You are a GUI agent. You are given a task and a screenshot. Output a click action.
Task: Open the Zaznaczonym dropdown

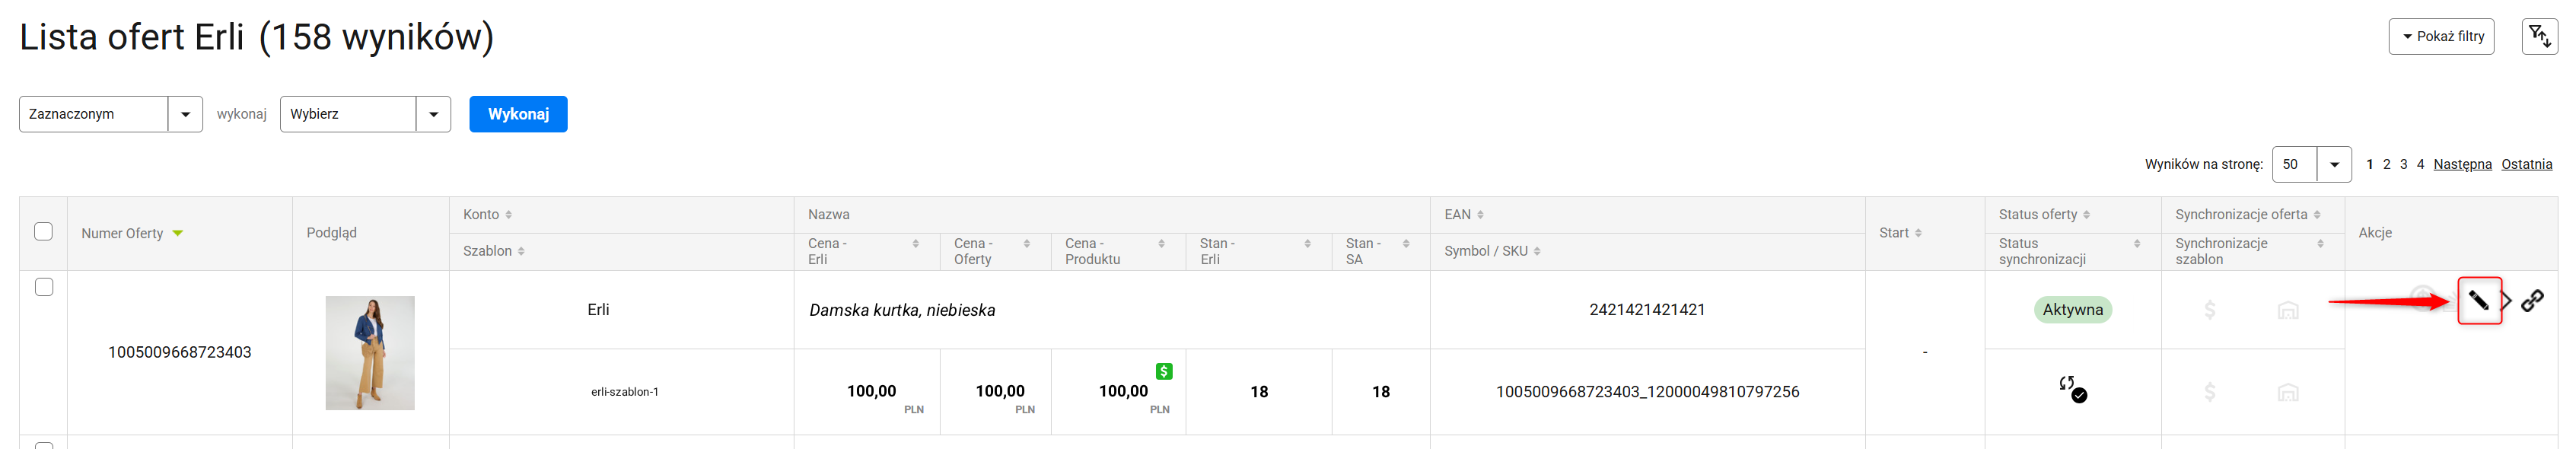pyautogui.click(x=111, y=114)
